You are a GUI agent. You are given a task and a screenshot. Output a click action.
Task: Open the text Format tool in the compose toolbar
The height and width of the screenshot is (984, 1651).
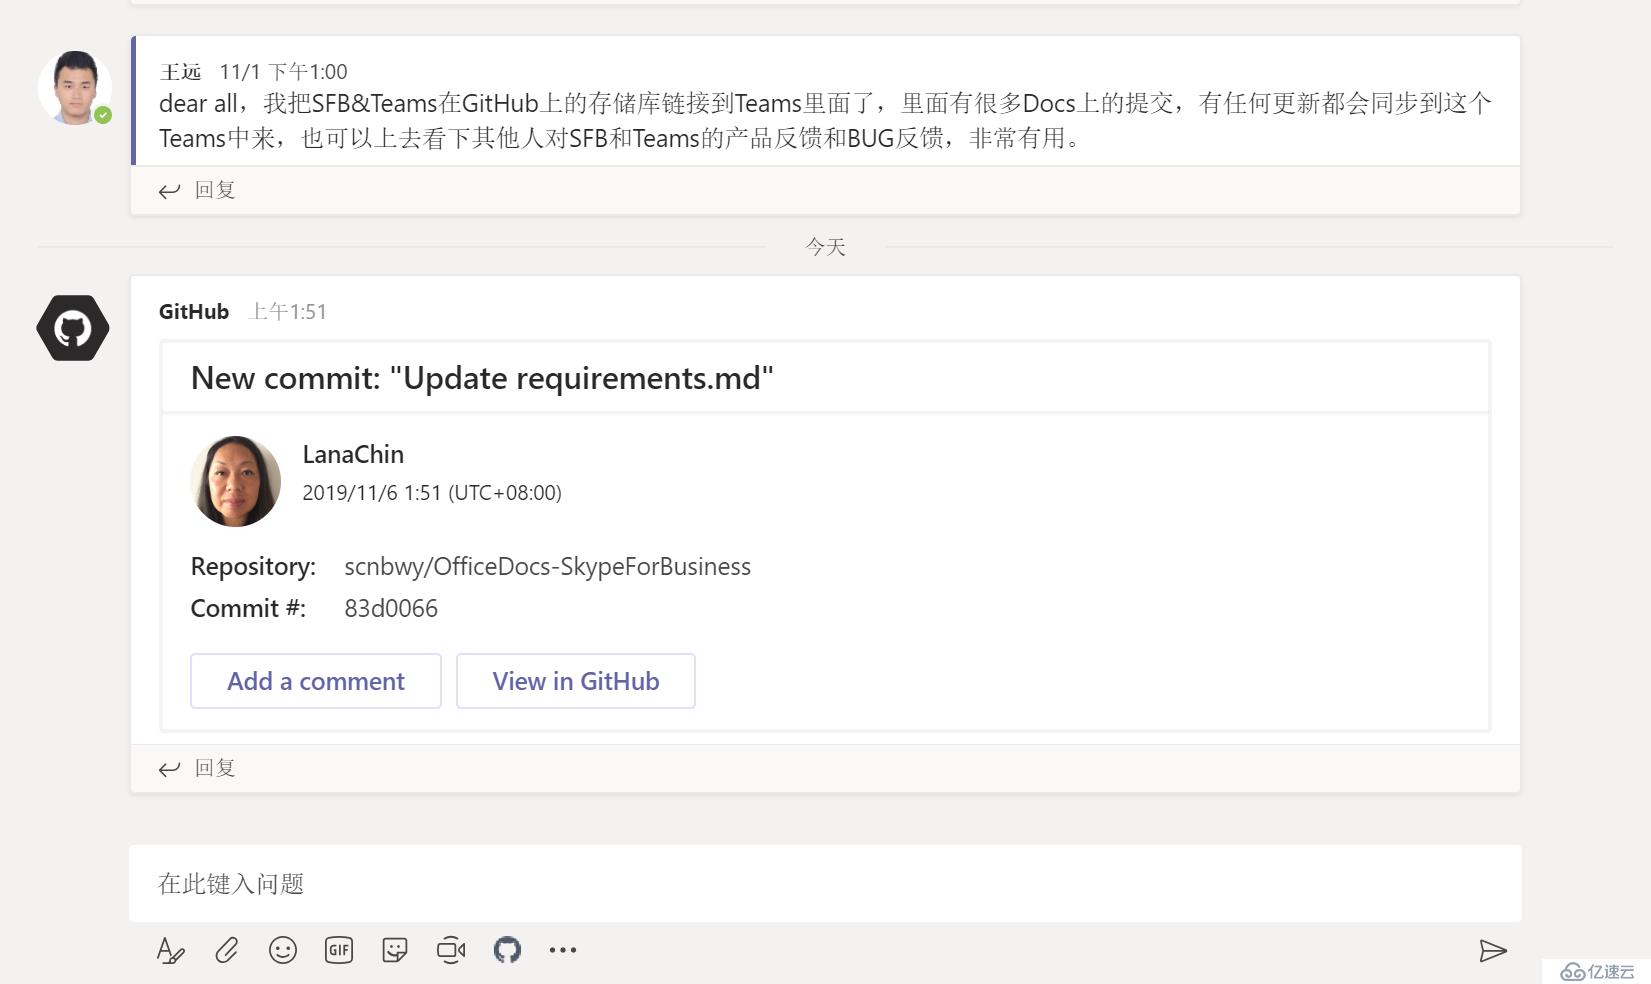[x=171, y=950]
